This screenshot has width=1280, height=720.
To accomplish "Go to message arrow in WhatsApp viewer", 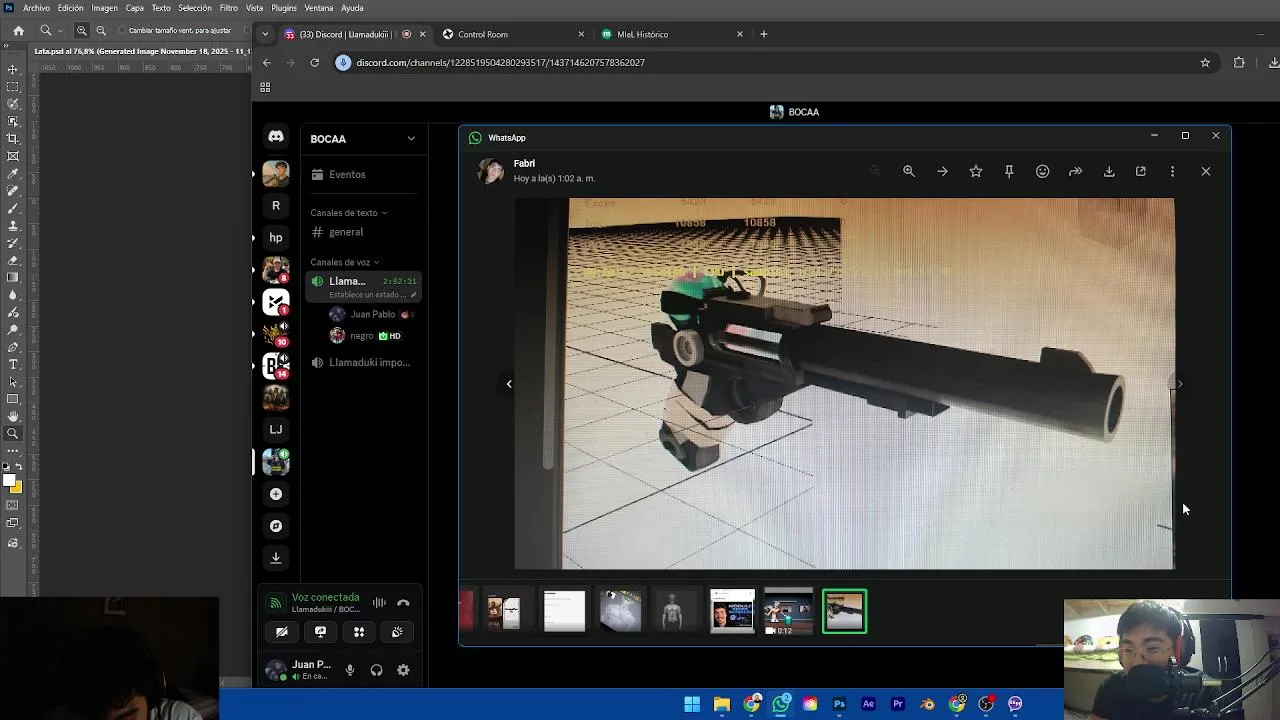I will click(942, 171).
